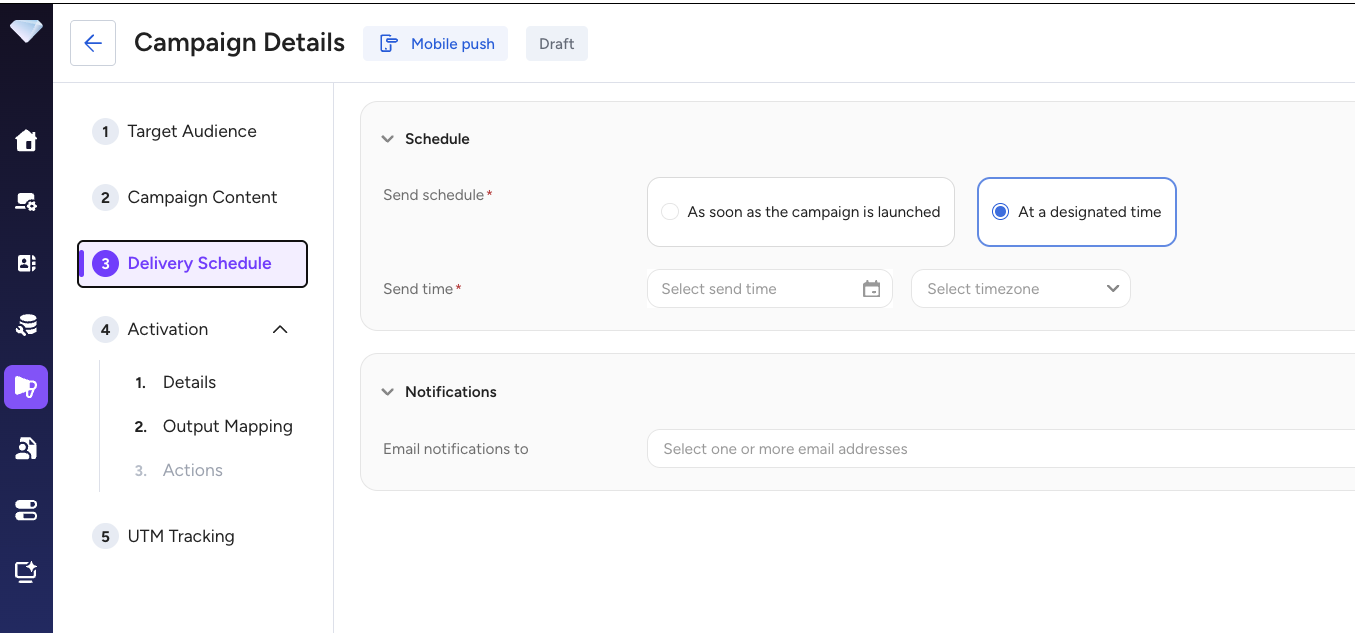Screen dimensions: 1355x633
Task: Click the Mobile push channel badge
Action: point(435,44)
